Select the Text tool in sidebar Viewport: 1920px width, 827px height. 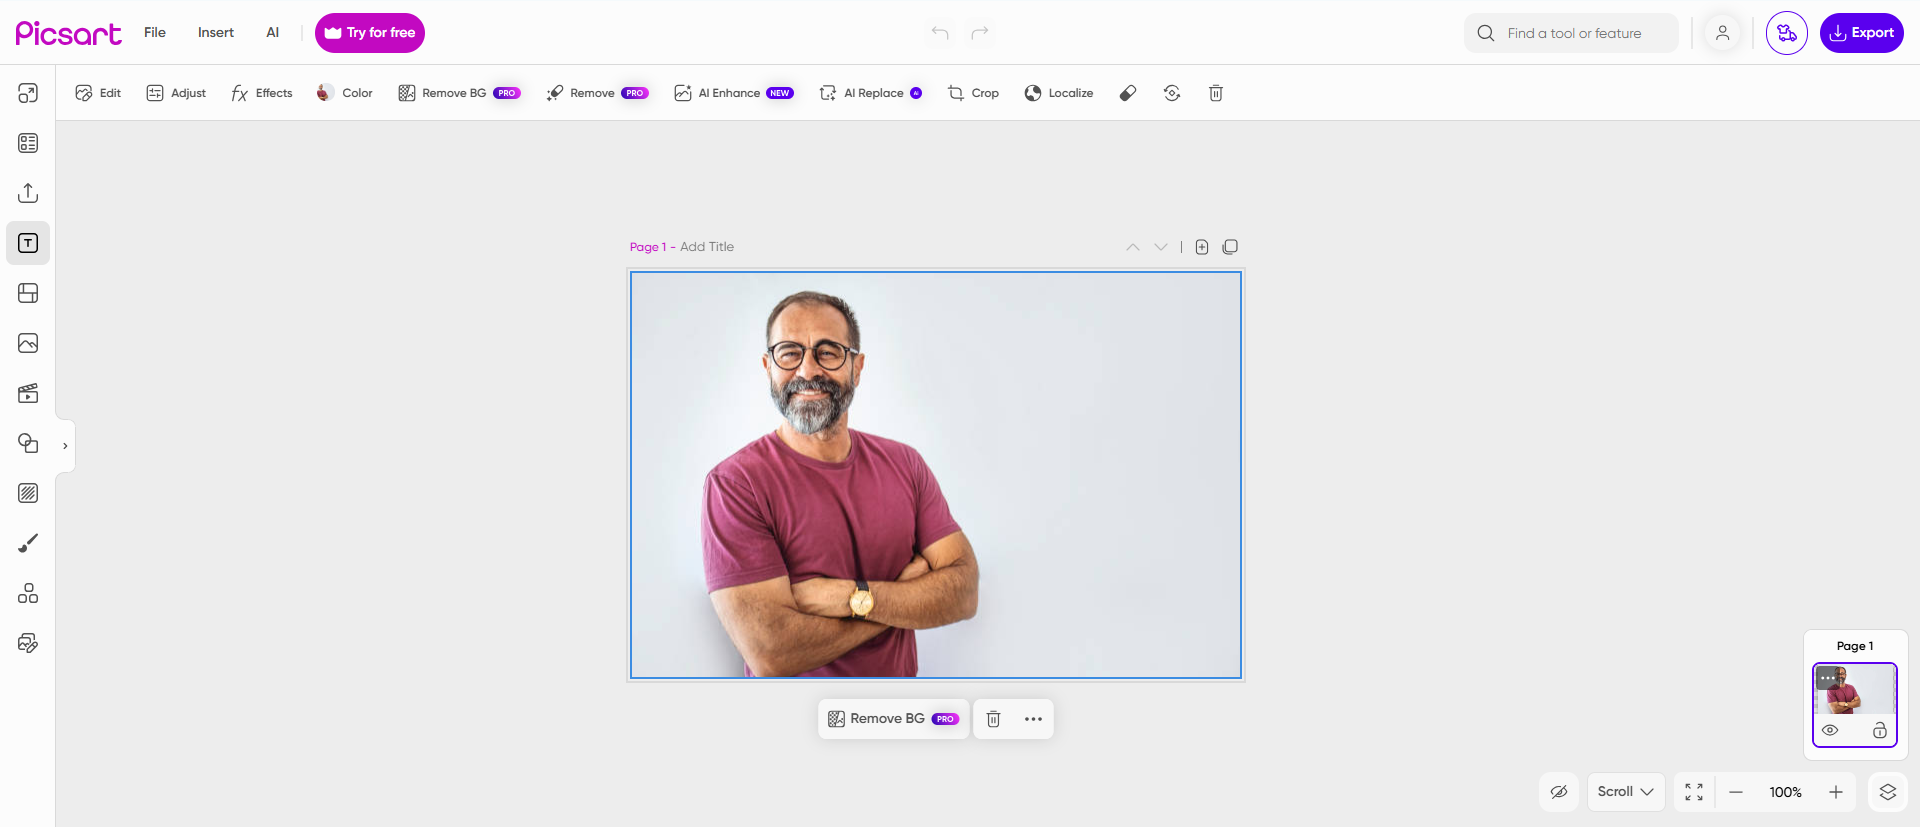tap(28, 243)
